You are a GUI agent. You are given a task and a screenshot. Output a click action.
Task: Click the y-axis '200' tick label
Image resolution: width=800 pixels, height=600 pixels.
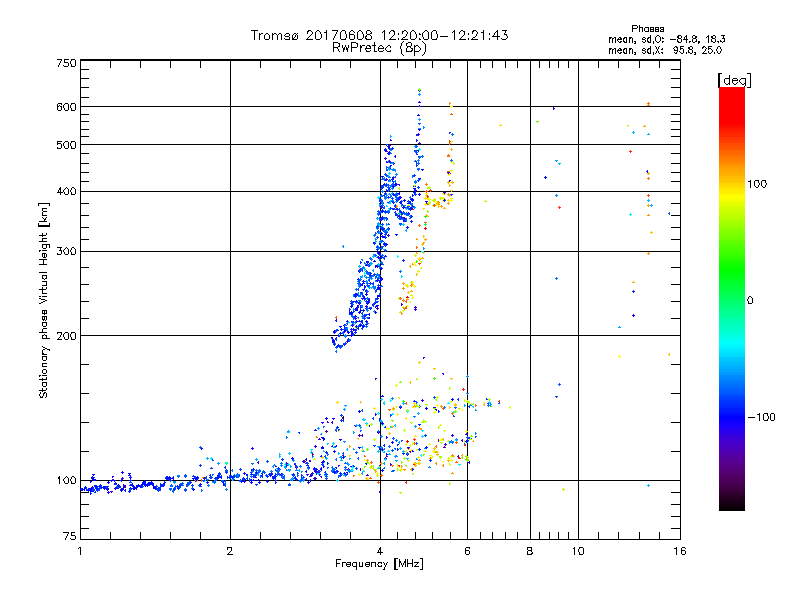[67, 336]
